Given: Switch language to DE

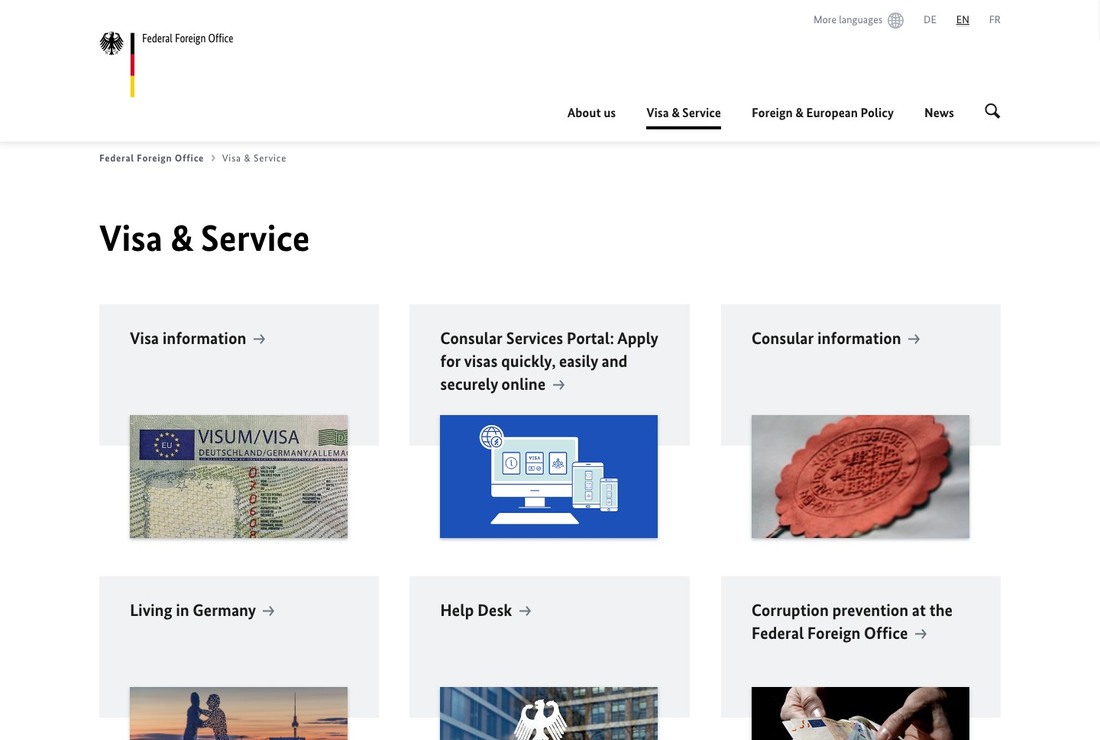Looking at the screenshot, I should 930,20.
